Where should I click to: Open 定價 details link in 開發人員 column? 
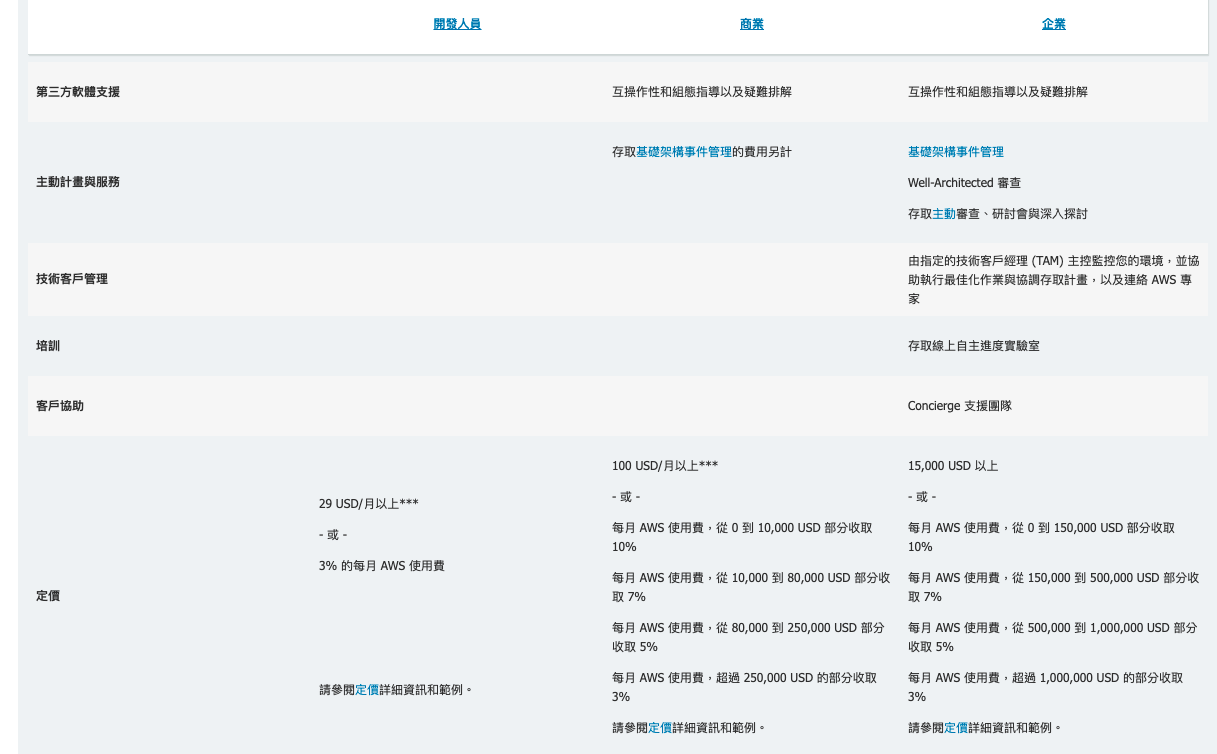click(x=367, y=690)
